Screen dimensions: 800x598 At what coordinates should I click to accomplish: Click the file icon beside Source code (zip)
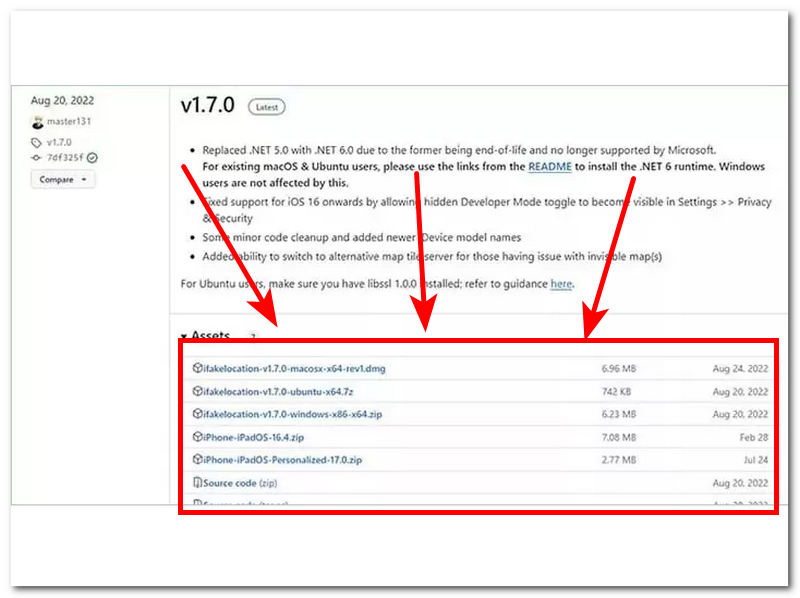(x=197, y=483)
